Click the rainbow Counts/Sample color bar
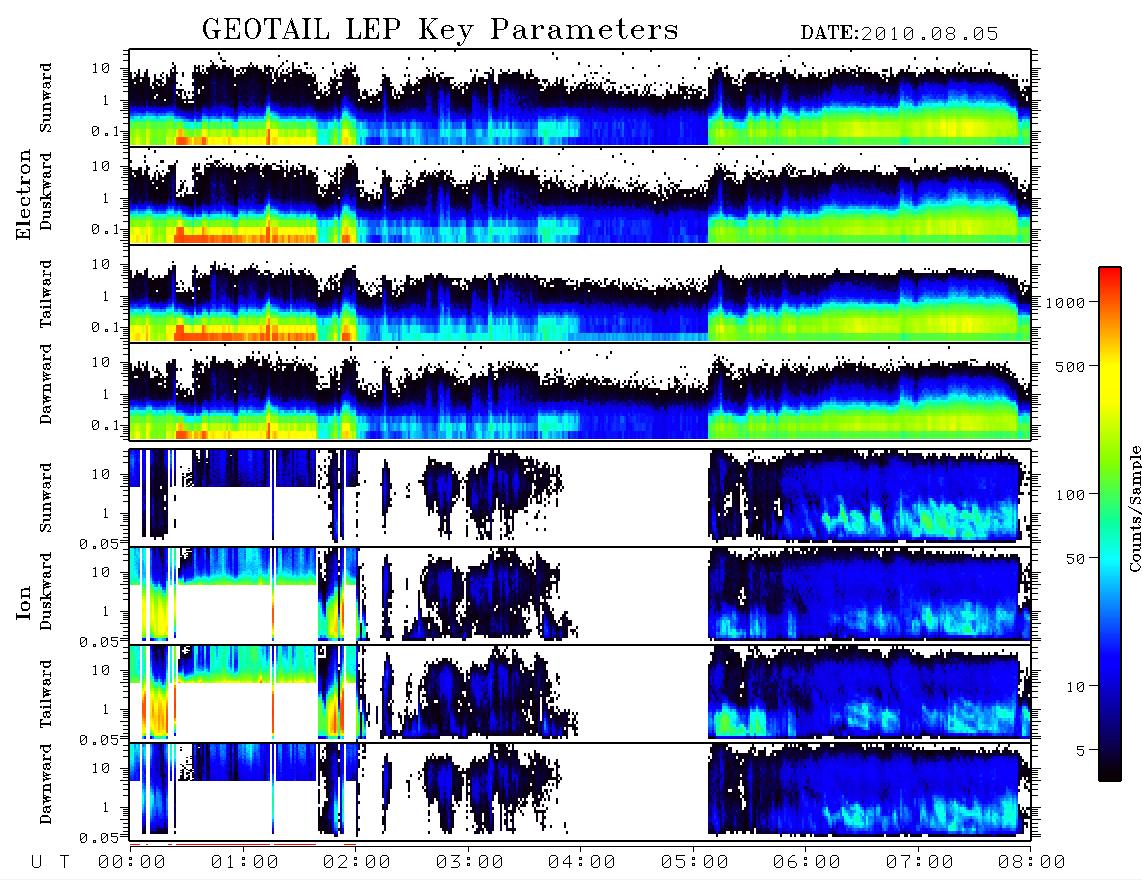This screenshot has width=1142, height=880. pos(1110,524)
